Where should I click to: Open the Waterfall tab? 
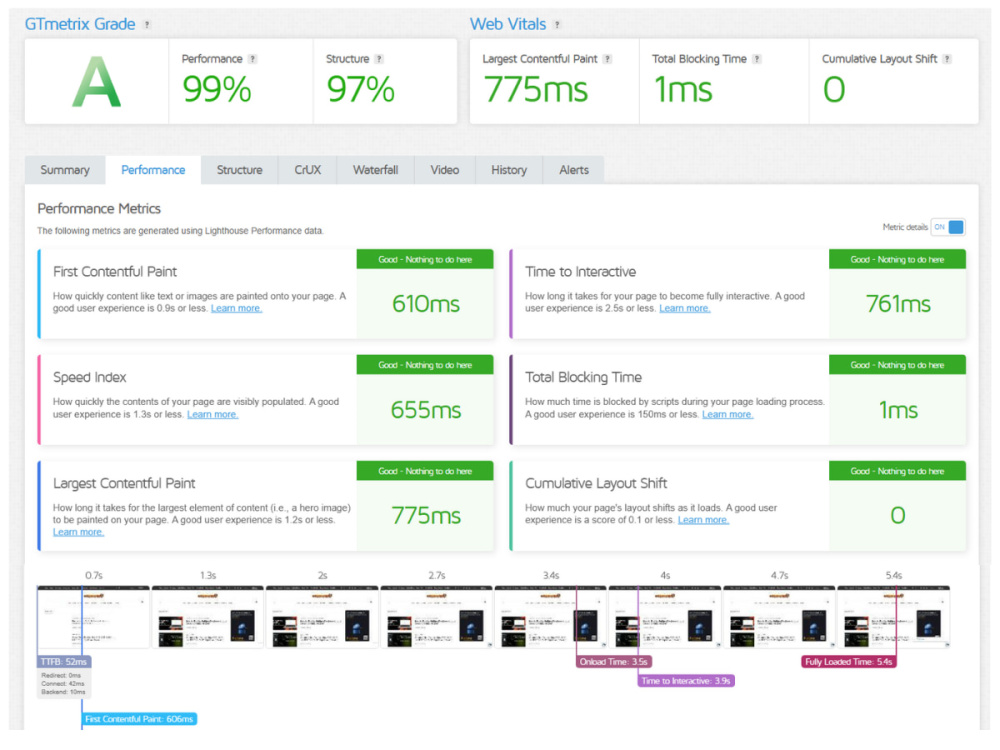click(x=376, y=170)
